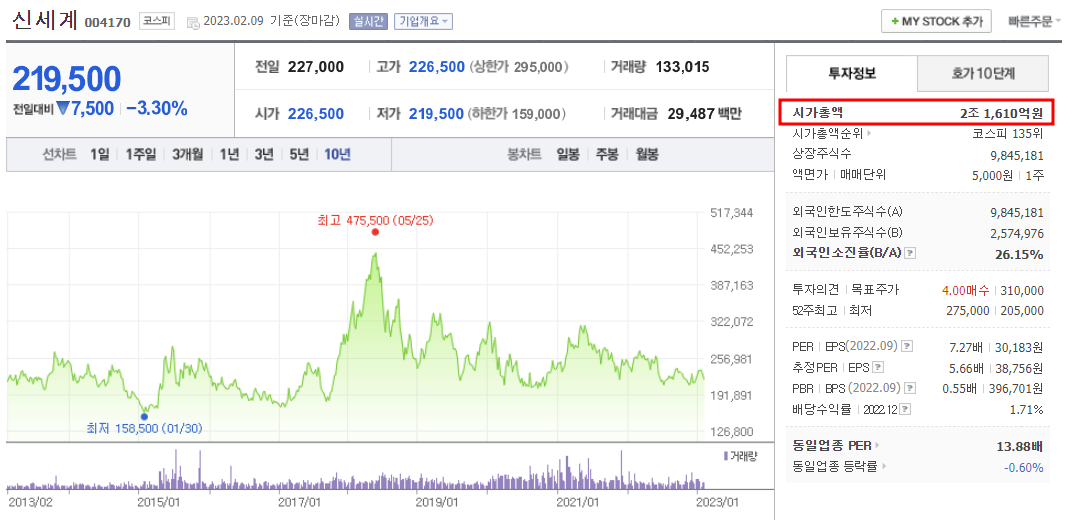The image size is (1073, 520).
Task: Select the 1주일 line chart period
Action: click(140, 155)
